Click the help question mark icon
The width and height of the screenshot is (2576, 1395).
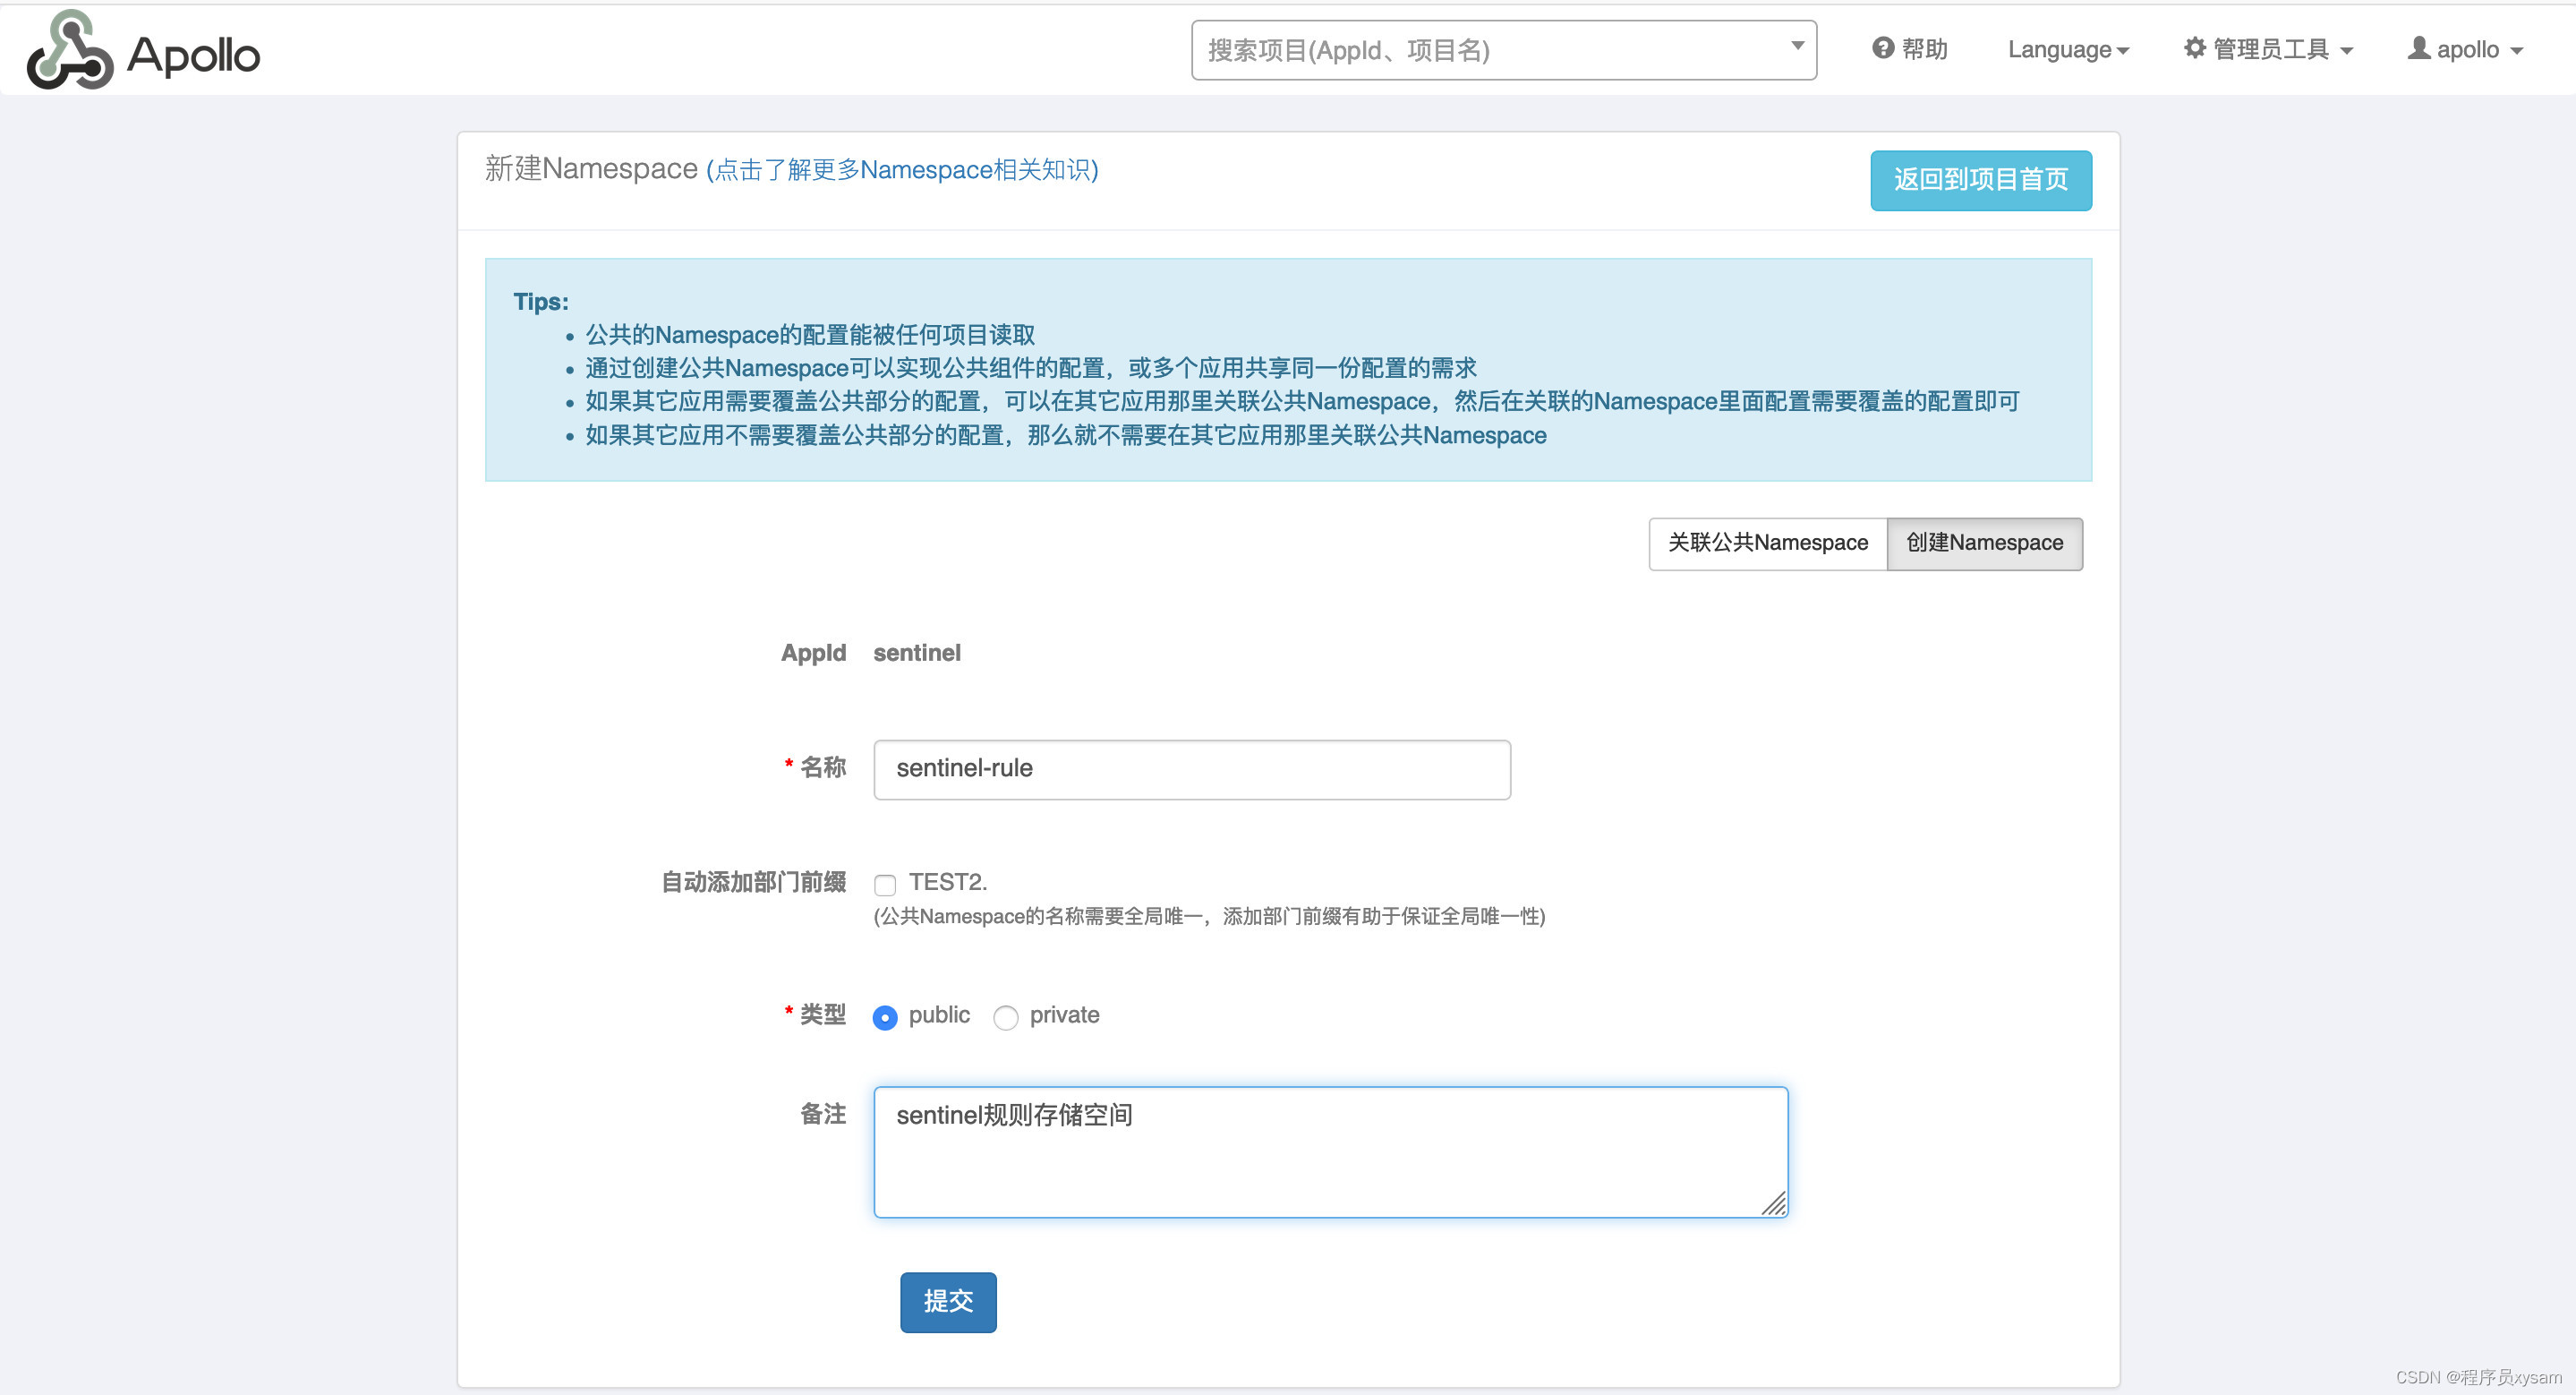[1884, 48]
